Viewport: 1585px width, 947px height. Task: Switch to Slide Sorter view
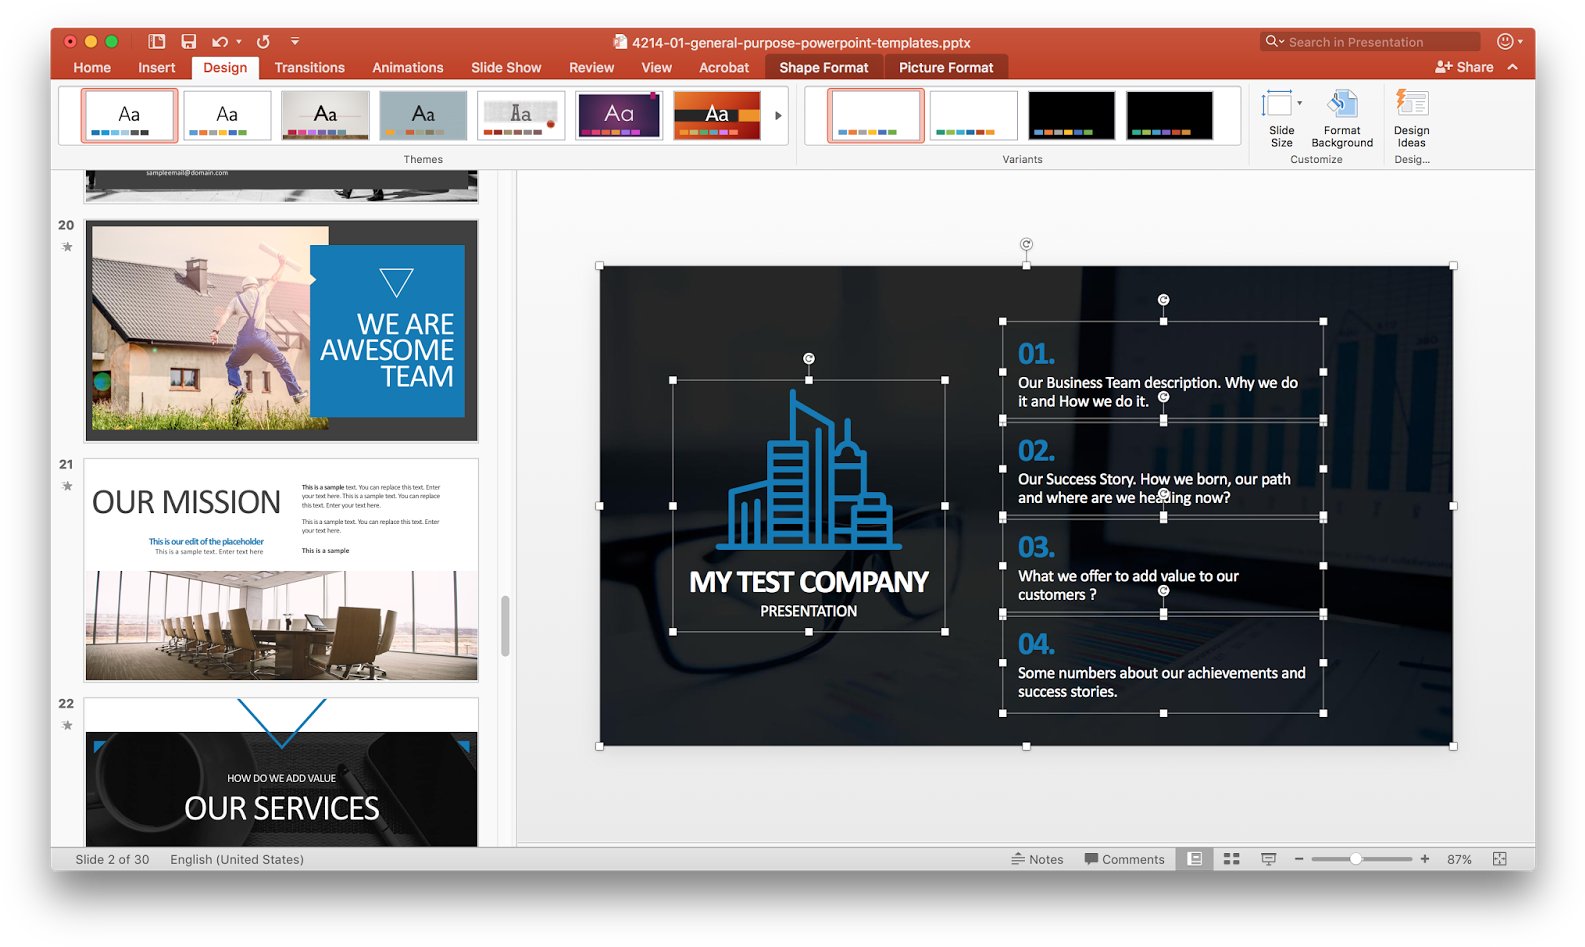(1232, 859)
